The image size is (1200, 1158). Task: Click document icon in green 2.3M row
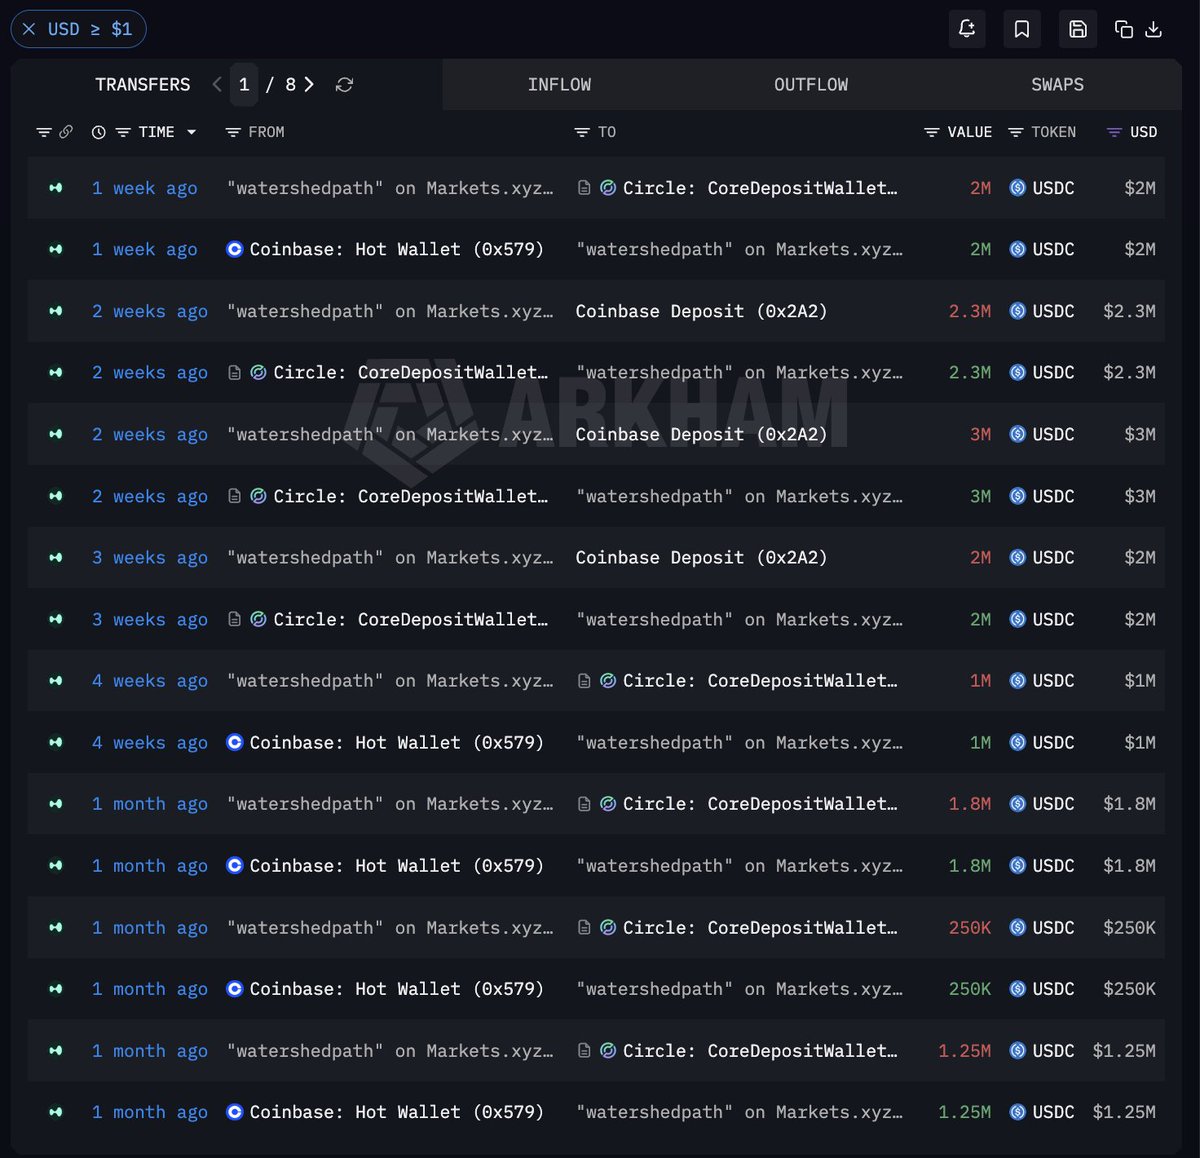click(x=234, y=372)
